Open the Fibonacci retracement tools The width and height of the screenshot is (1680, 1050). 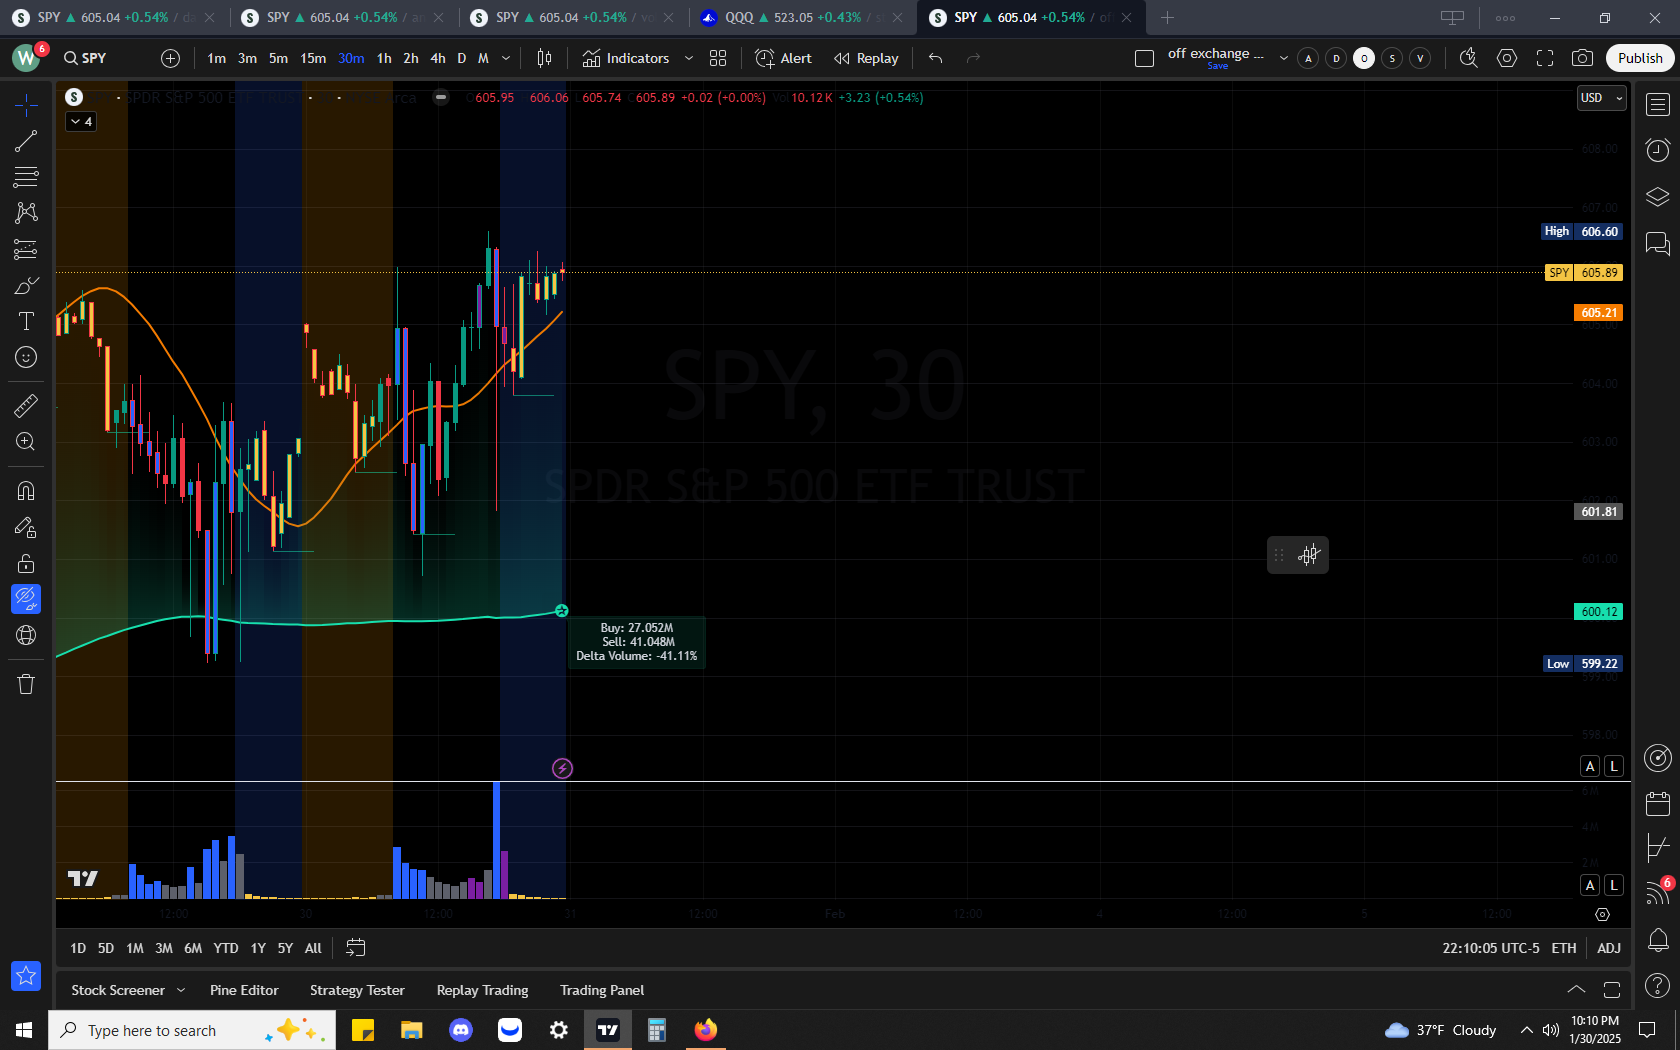(x=26, y=177)
